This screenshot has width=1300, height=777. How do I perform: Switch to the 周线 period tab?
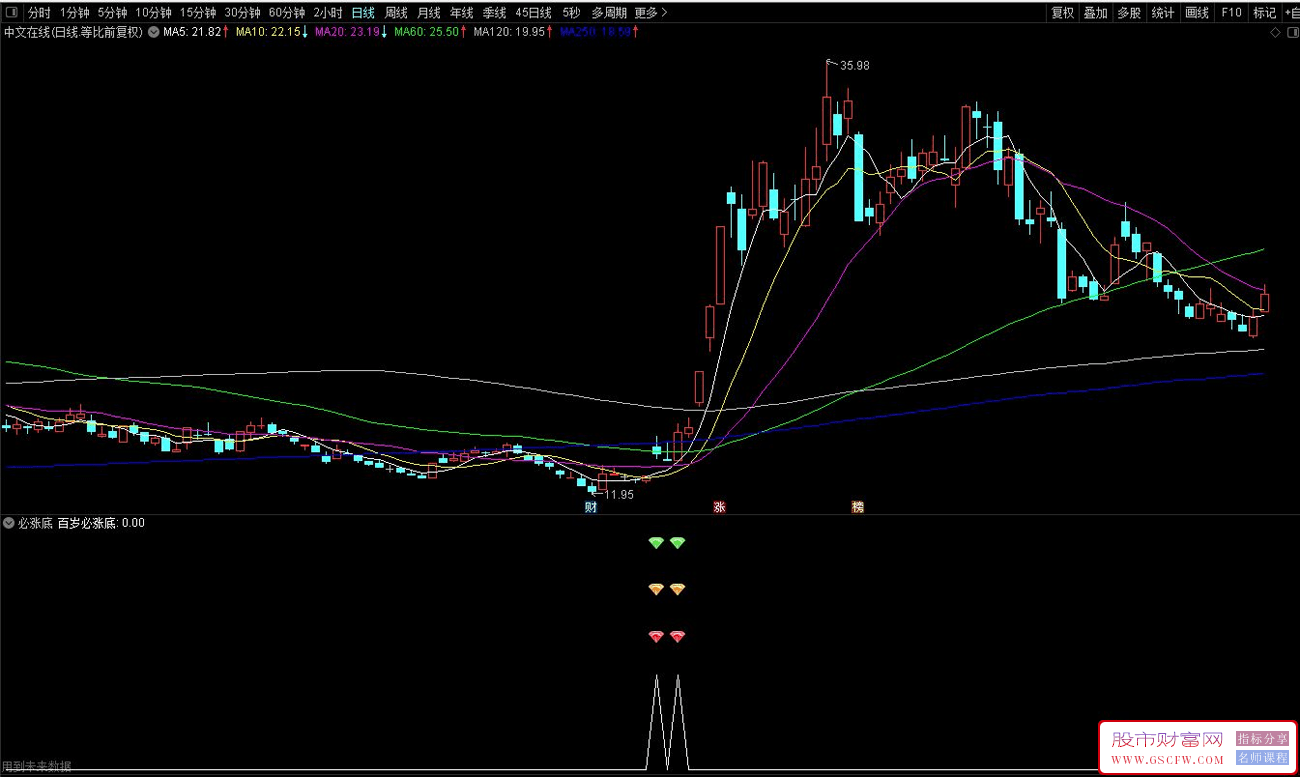396,13
